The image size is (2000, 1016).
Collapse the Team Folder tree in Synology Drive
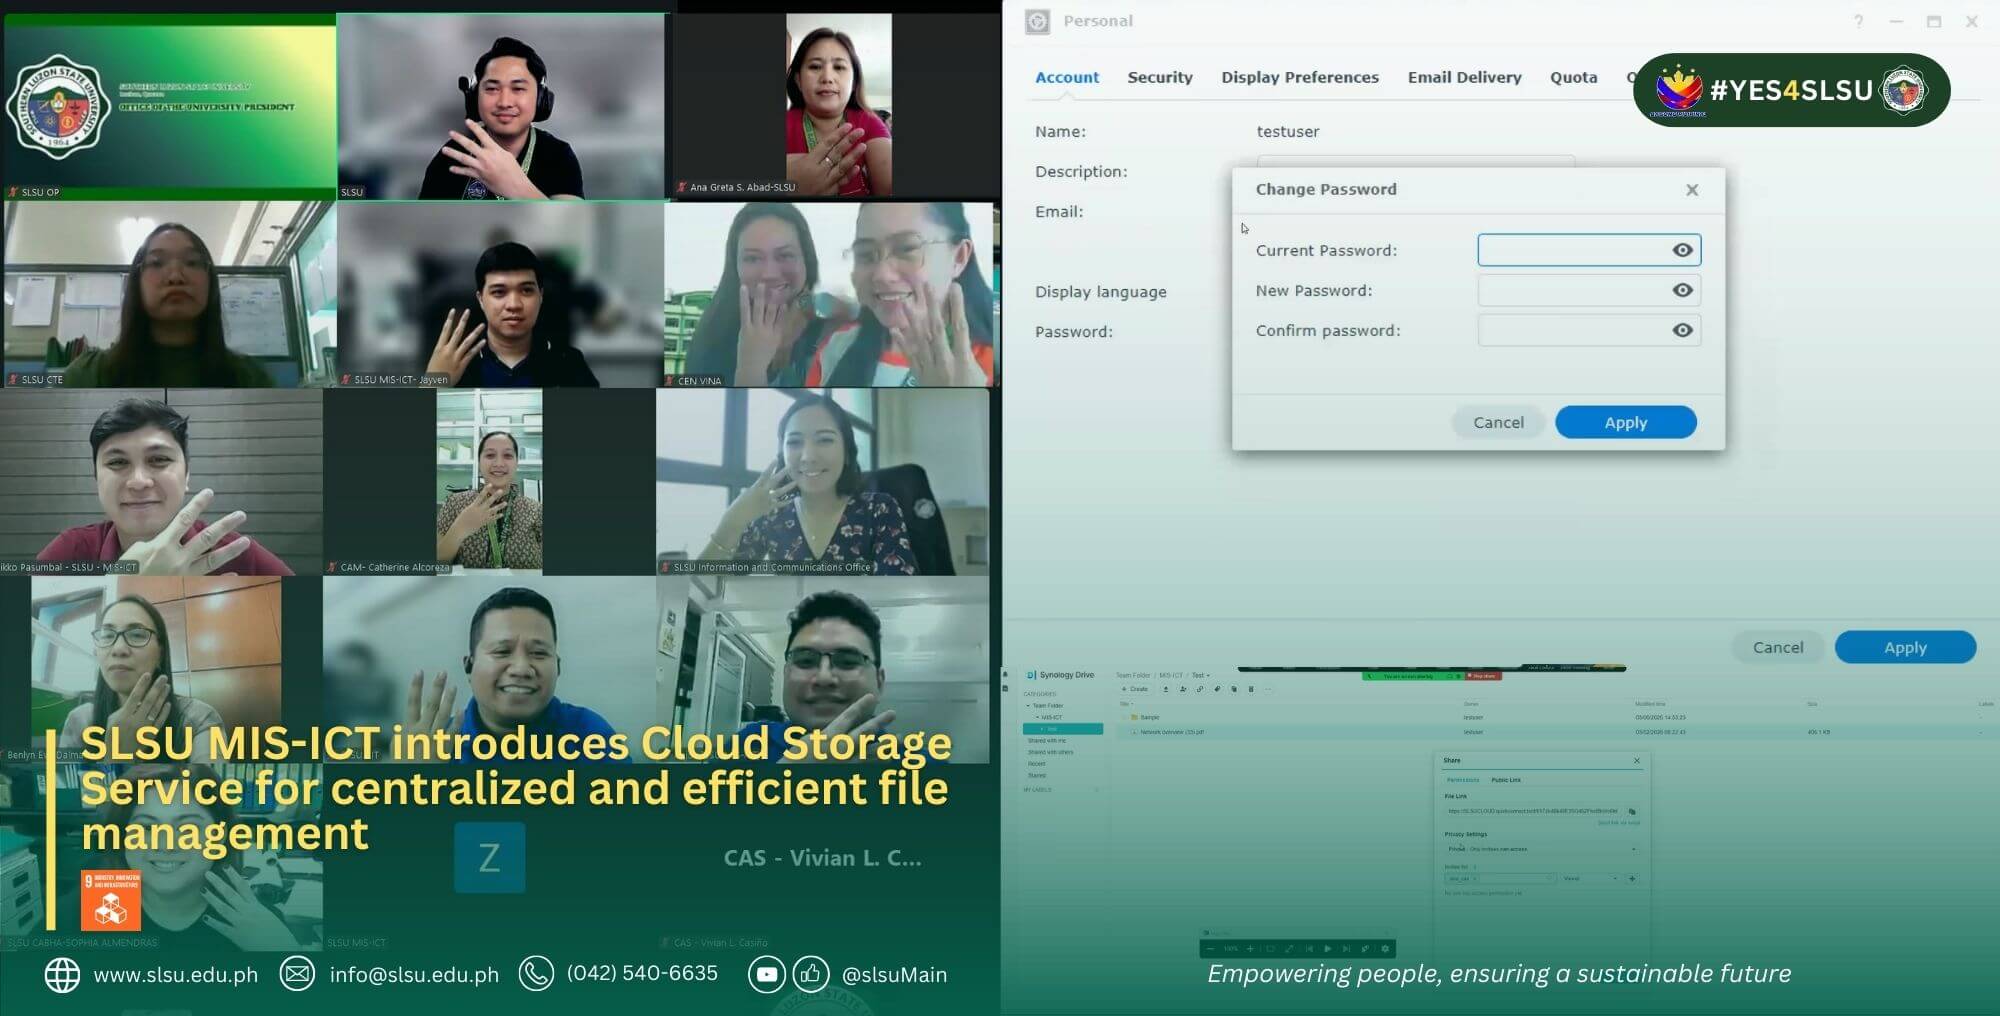[1028, 706]
